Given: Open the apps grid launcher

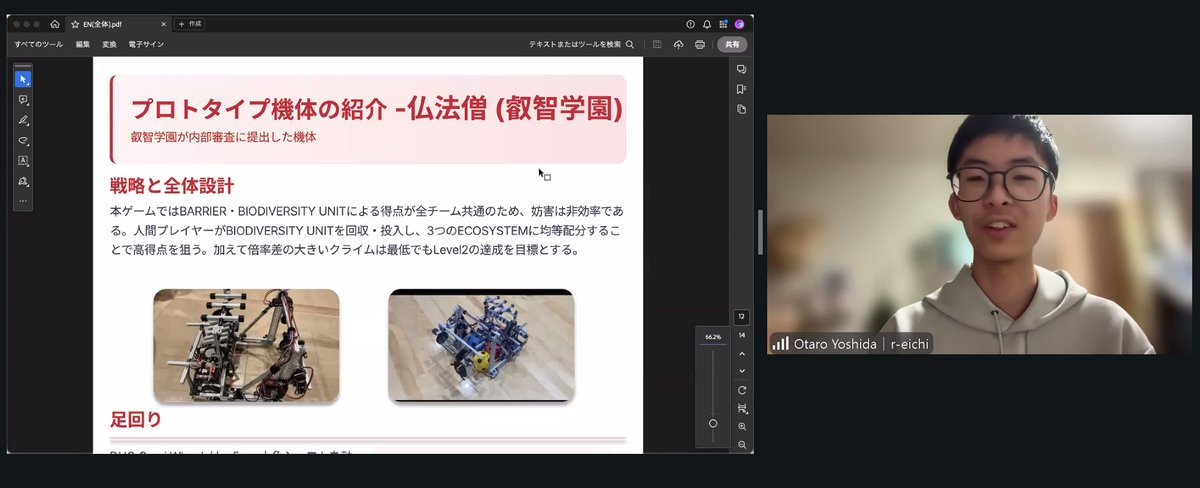Looking at the screenshot, I should 723,24.
